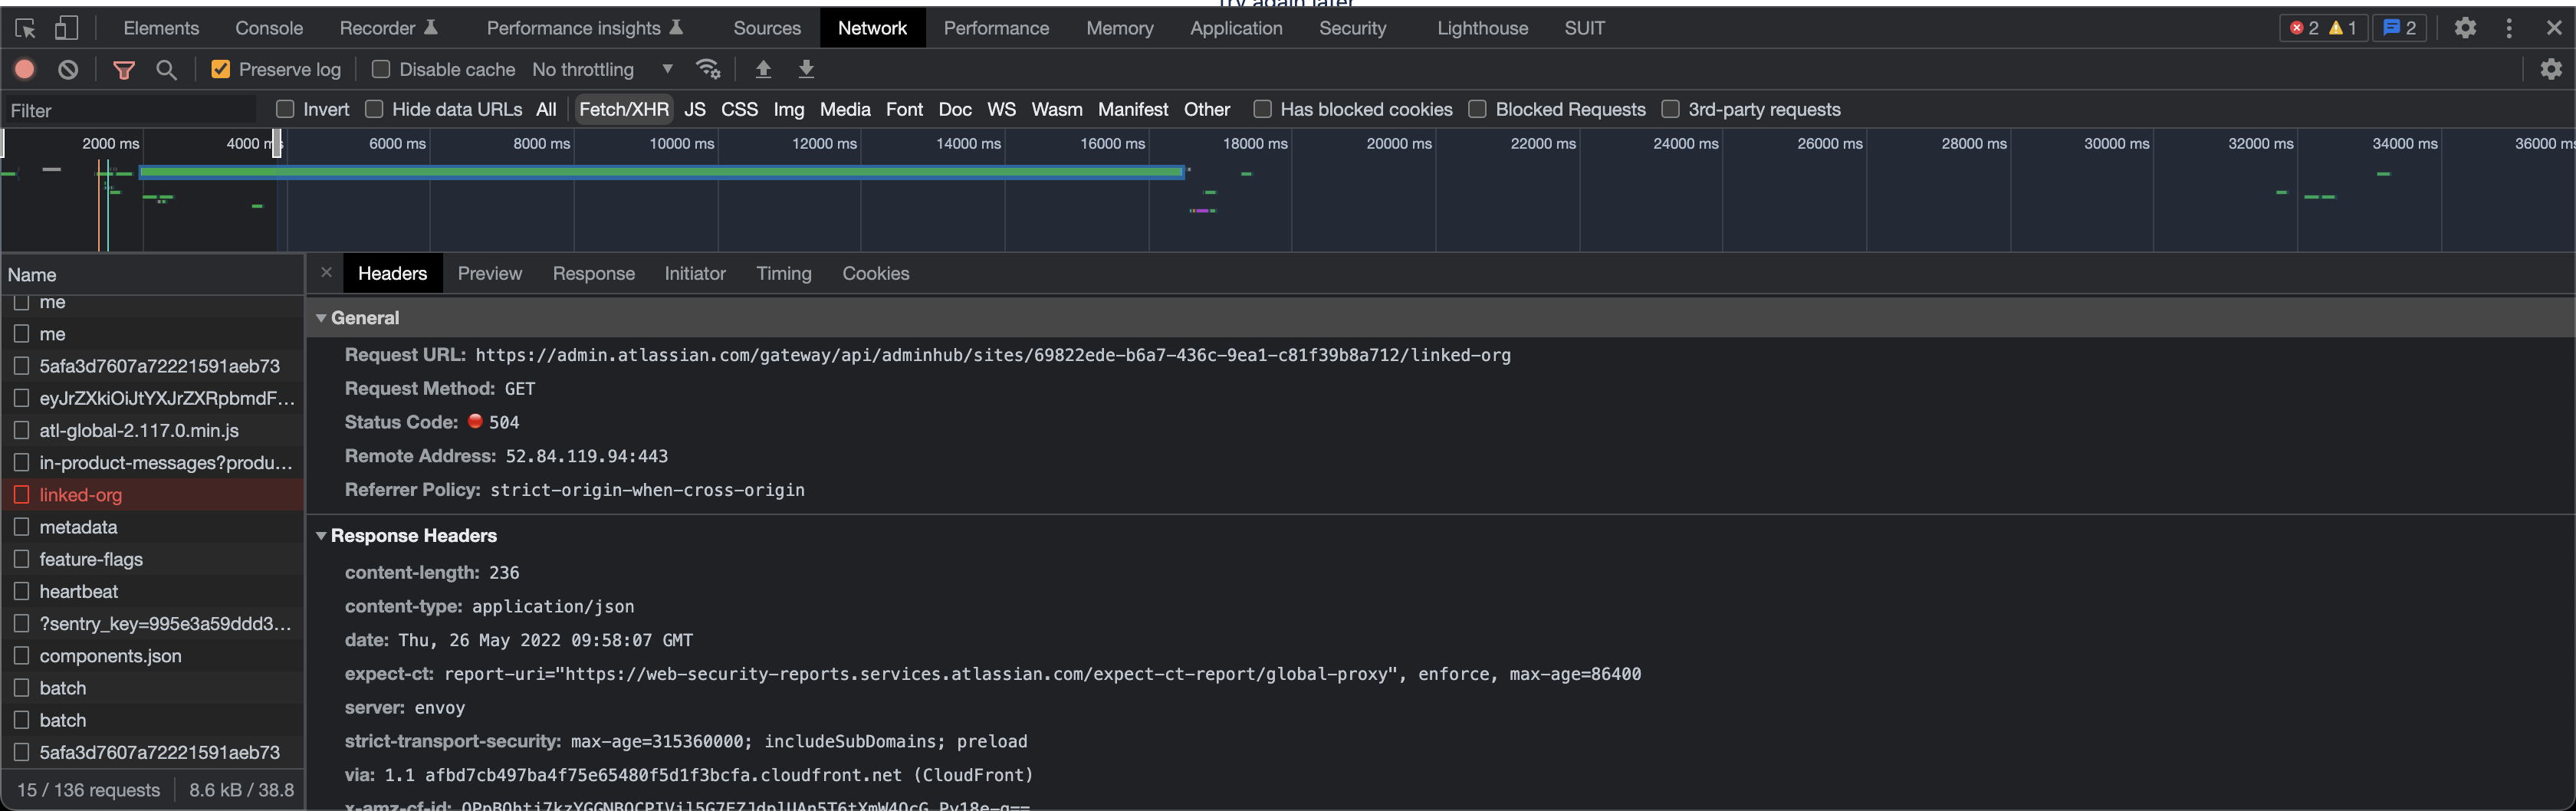
Task: Switch to the Elements panel
Action: point(161,28)
